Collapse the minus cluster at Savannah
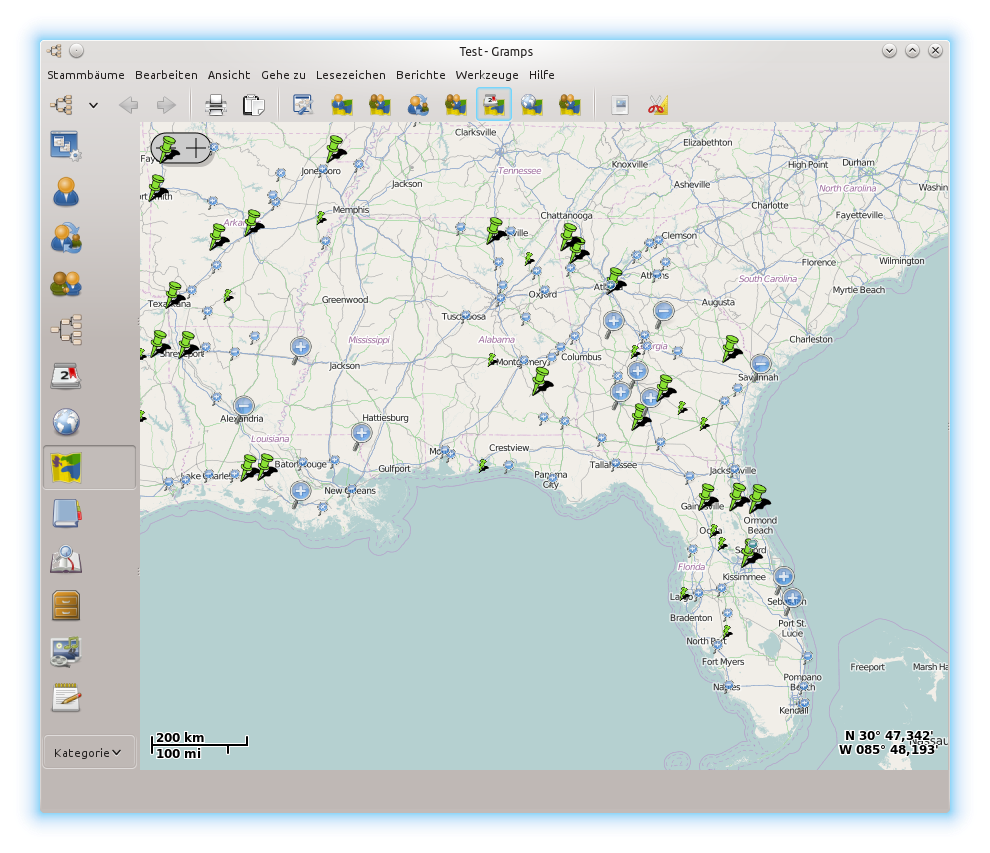Viewport: 990px width, 853px height. (x=761, y=364)
